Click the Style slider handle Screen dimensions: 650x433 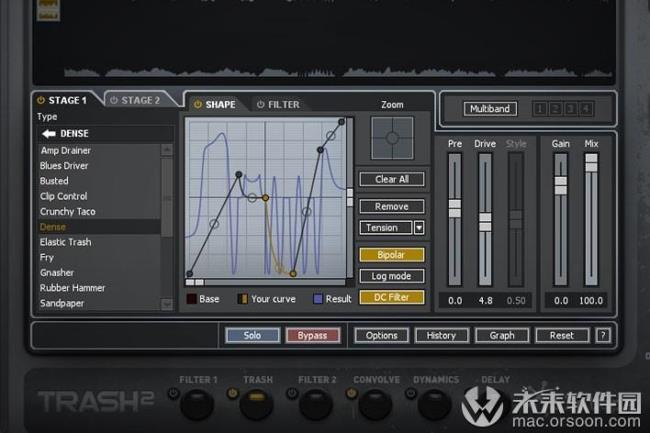coord(516,220)
